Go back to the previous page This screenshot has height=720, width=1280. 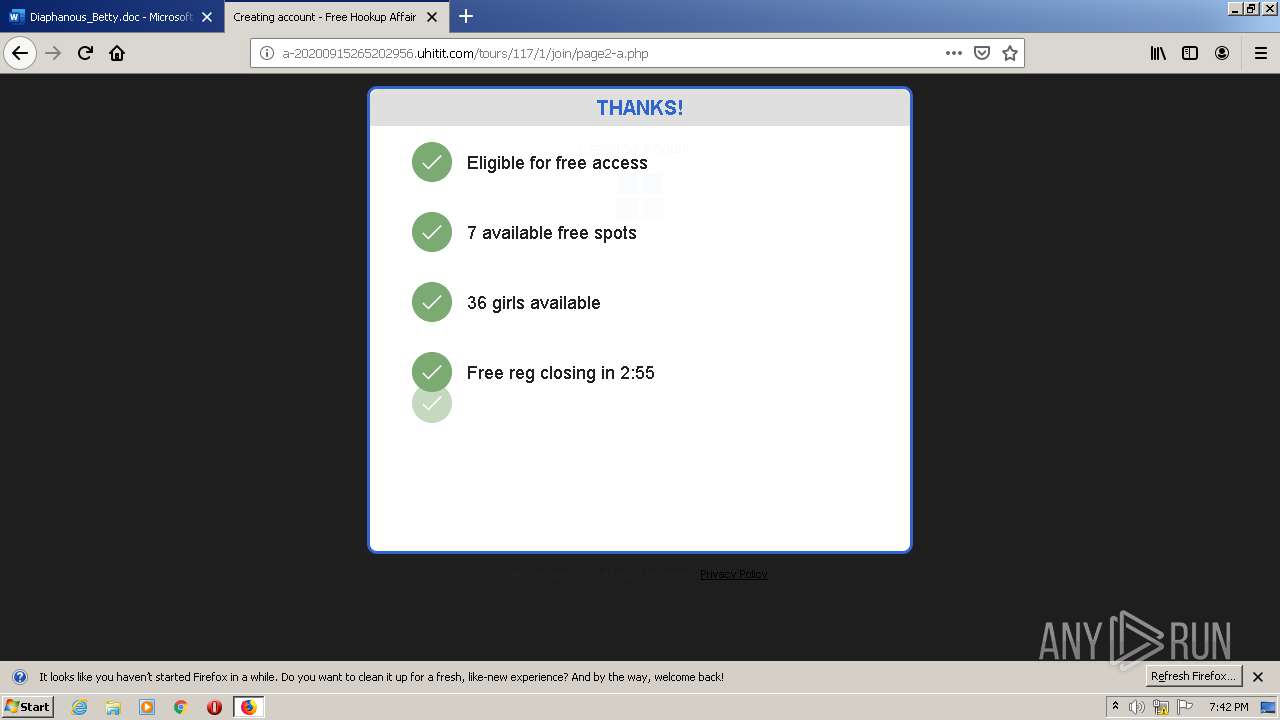point(20,53)
